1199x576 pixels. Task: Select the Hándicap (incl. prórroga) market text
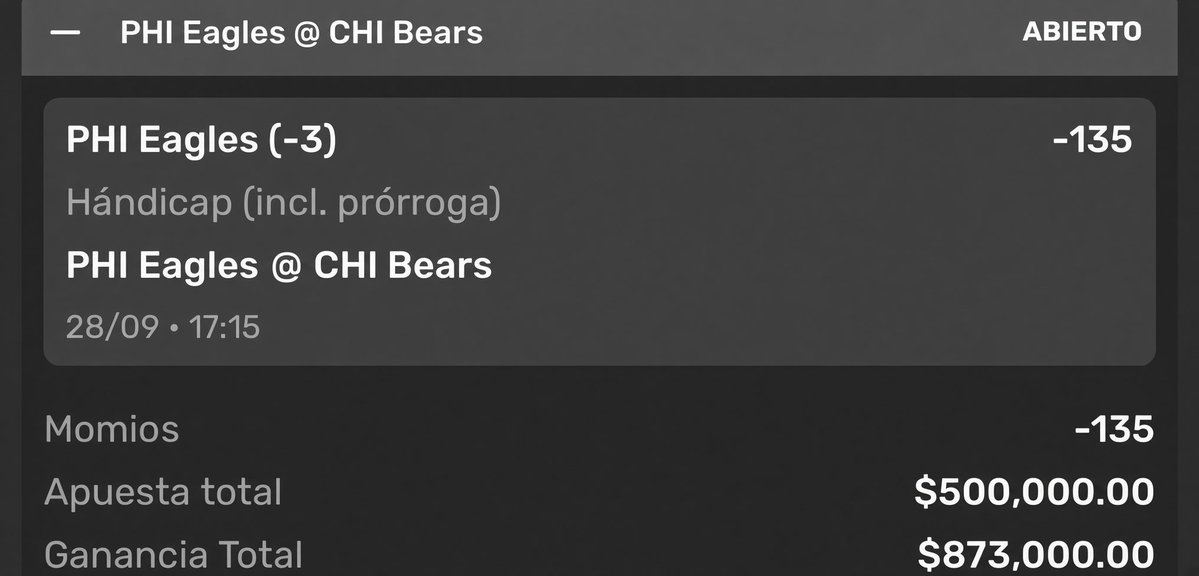pyautogui.click(x=284, y=203)
